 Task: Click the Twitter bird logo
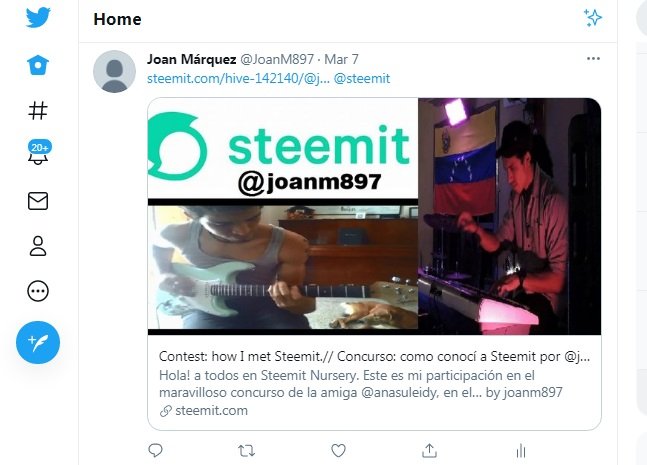click(38, 18)
